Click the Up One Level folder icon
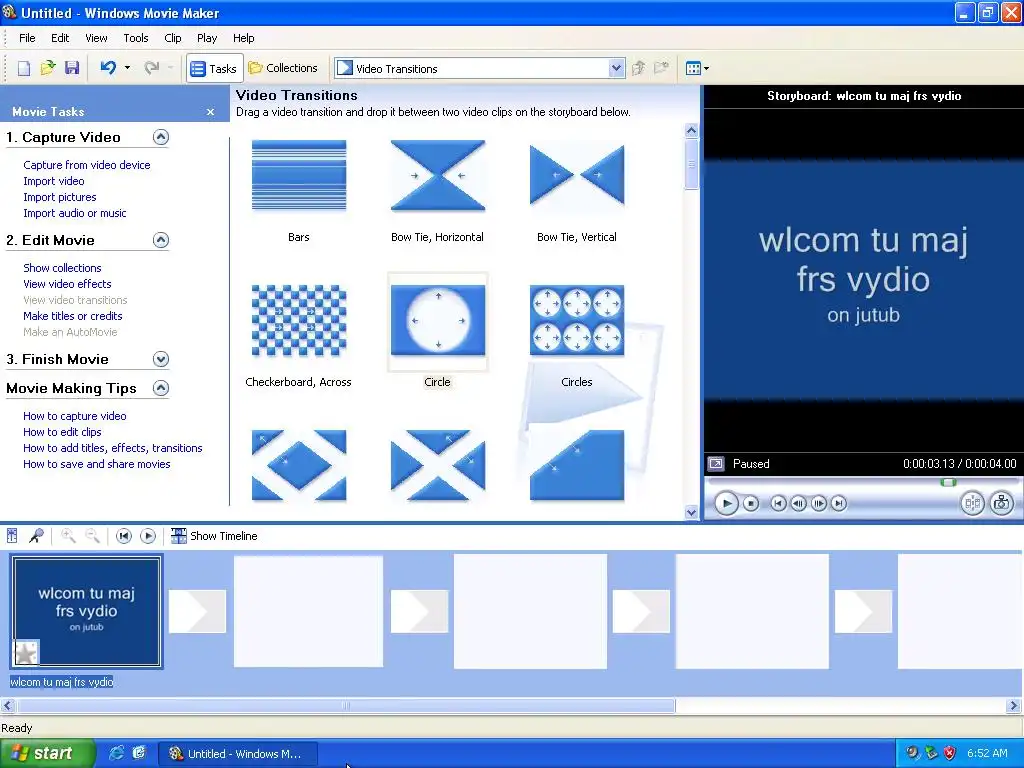The image size is (1024, 768). click(639, 68)
